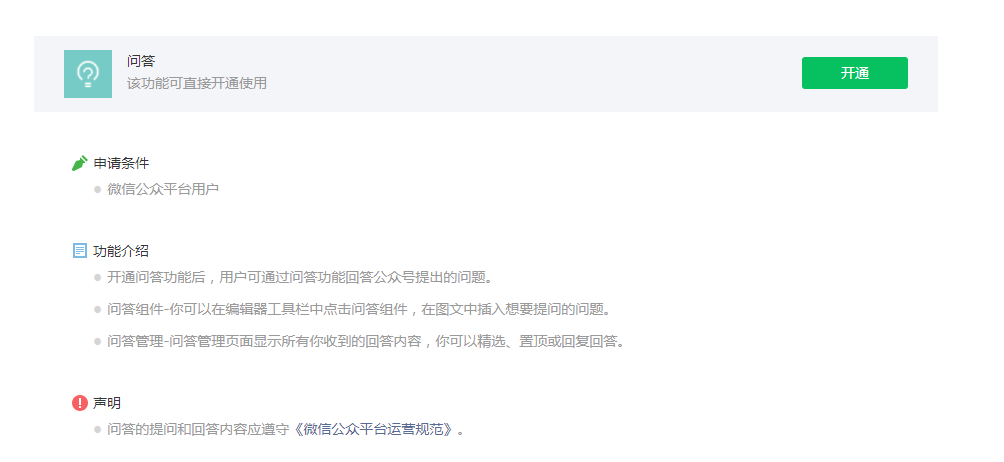1004x462 pixels.
Task: Click the 问答管理 description line
Action: 366,341
